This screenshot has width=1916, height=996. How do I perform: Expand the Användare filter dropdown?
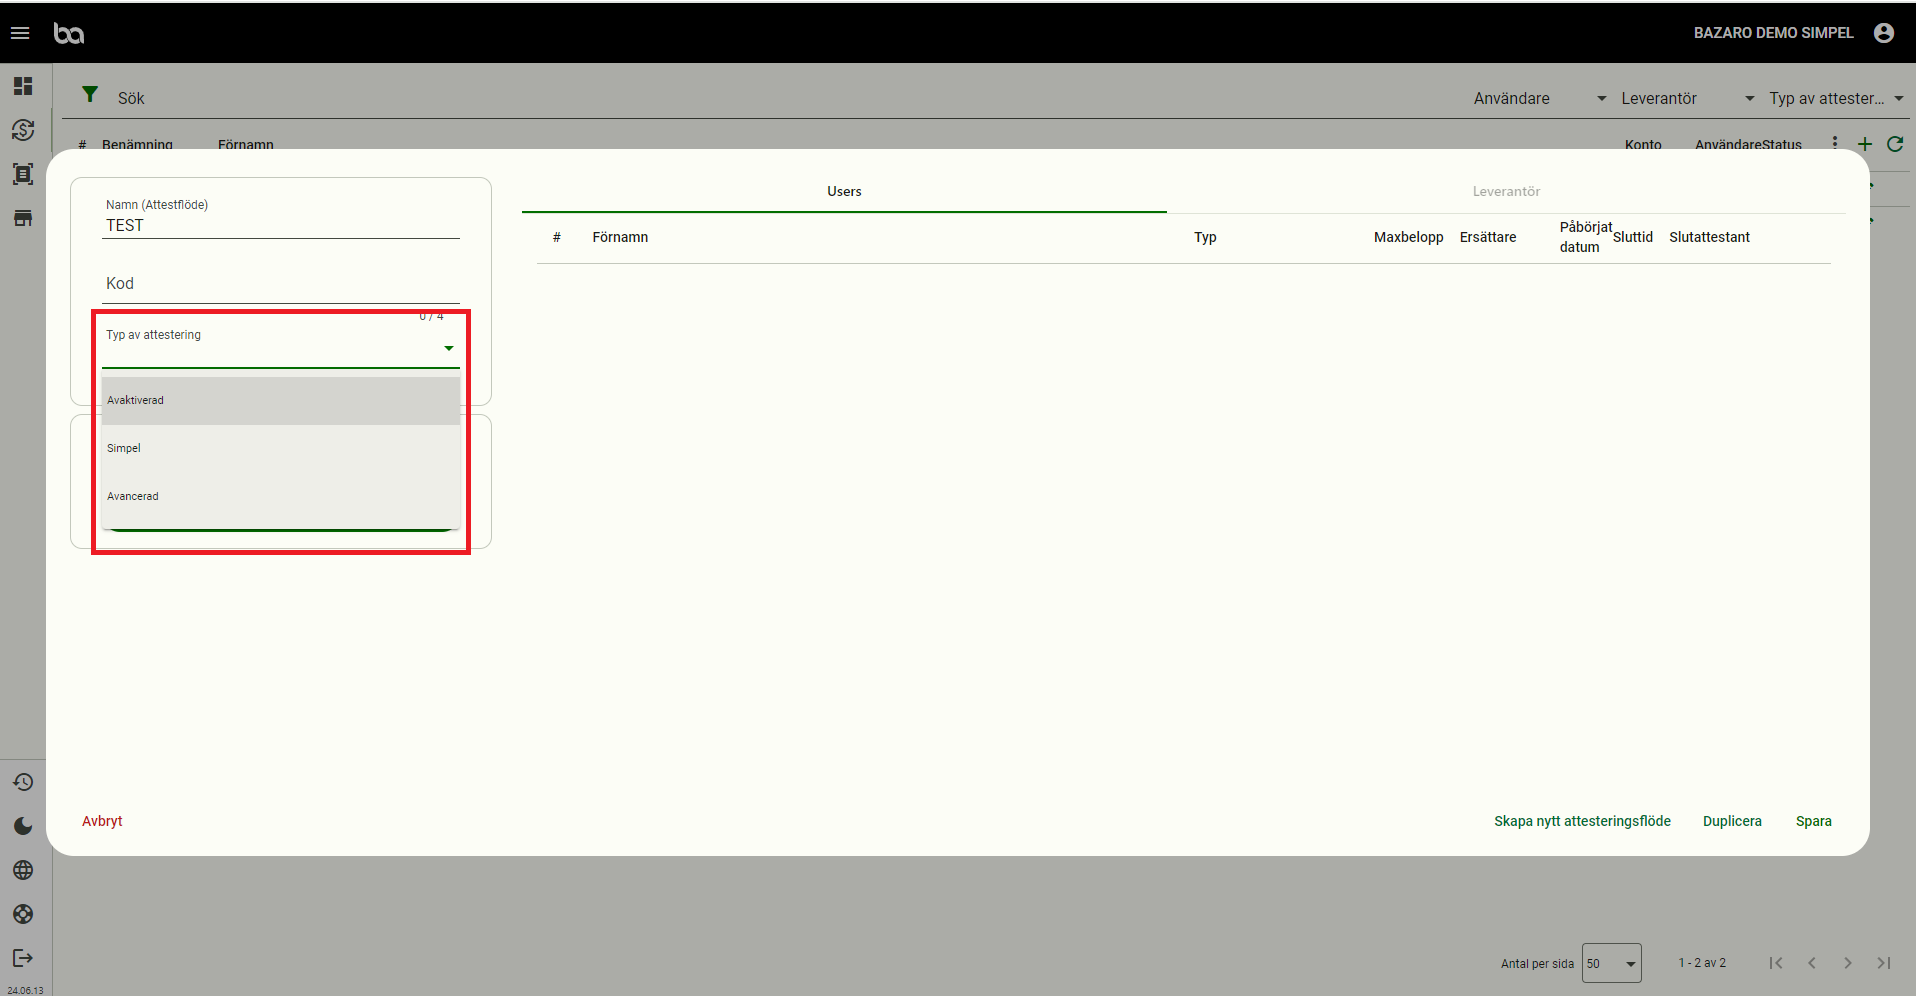click(x=1540, y=98)
